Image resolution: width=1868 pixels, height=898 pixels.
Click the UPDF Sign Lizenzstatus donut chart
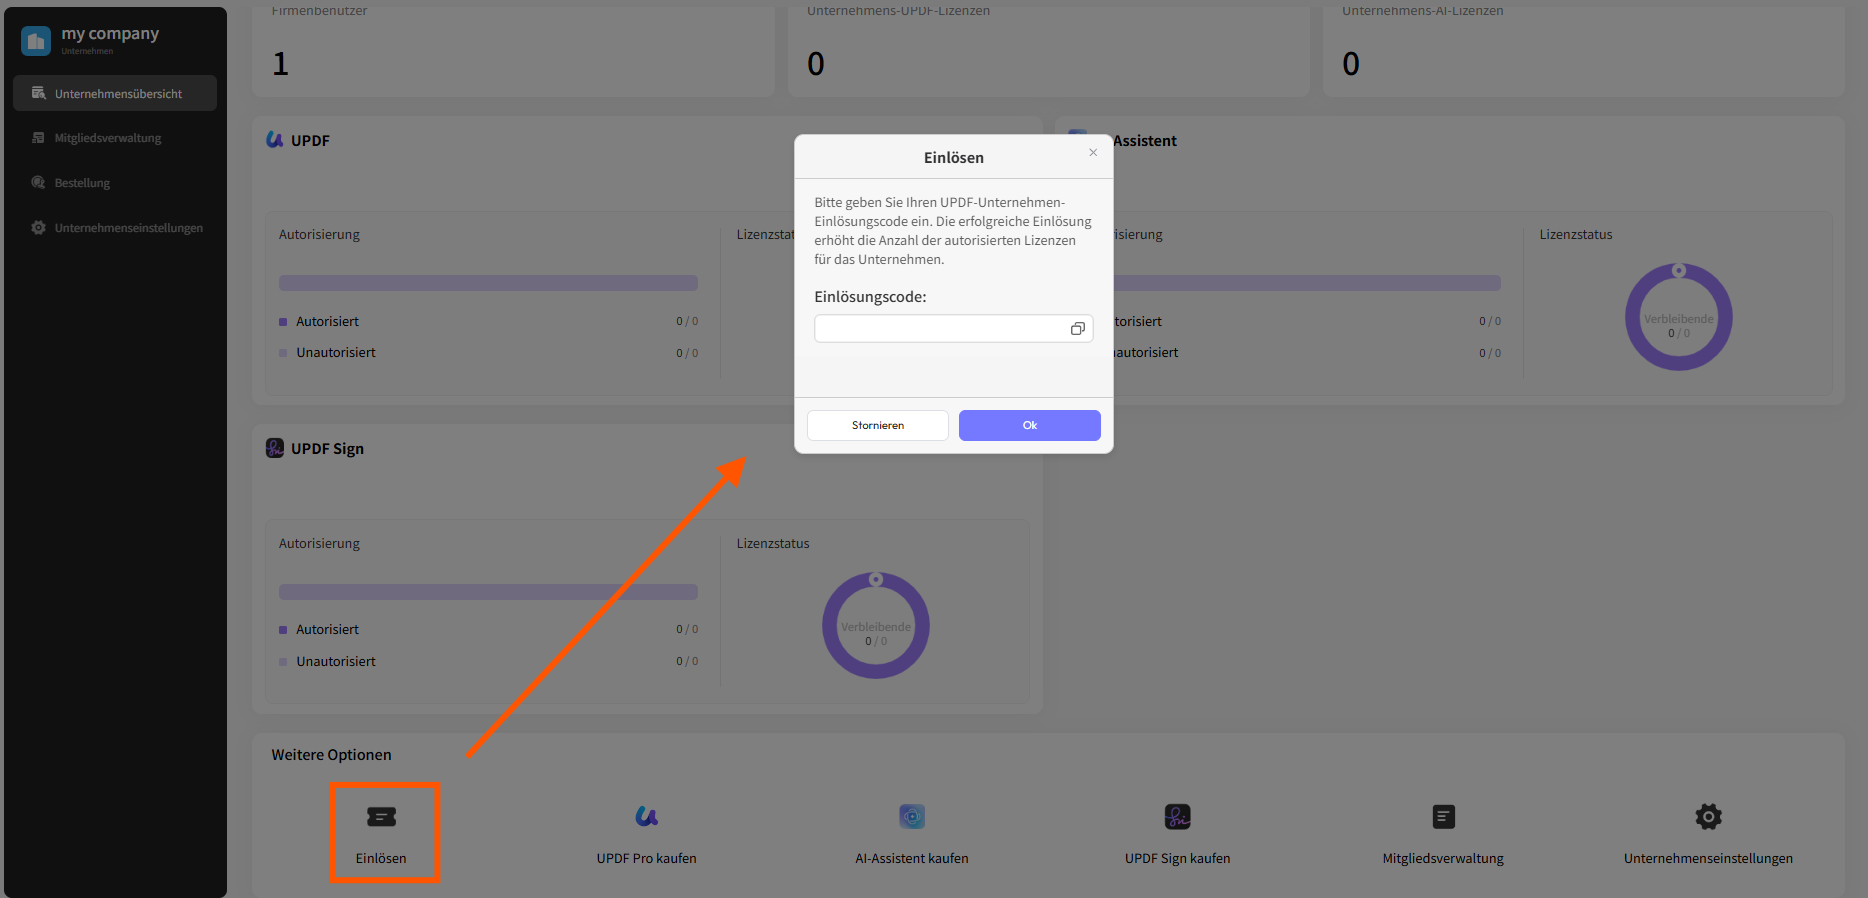coord(876,626)
